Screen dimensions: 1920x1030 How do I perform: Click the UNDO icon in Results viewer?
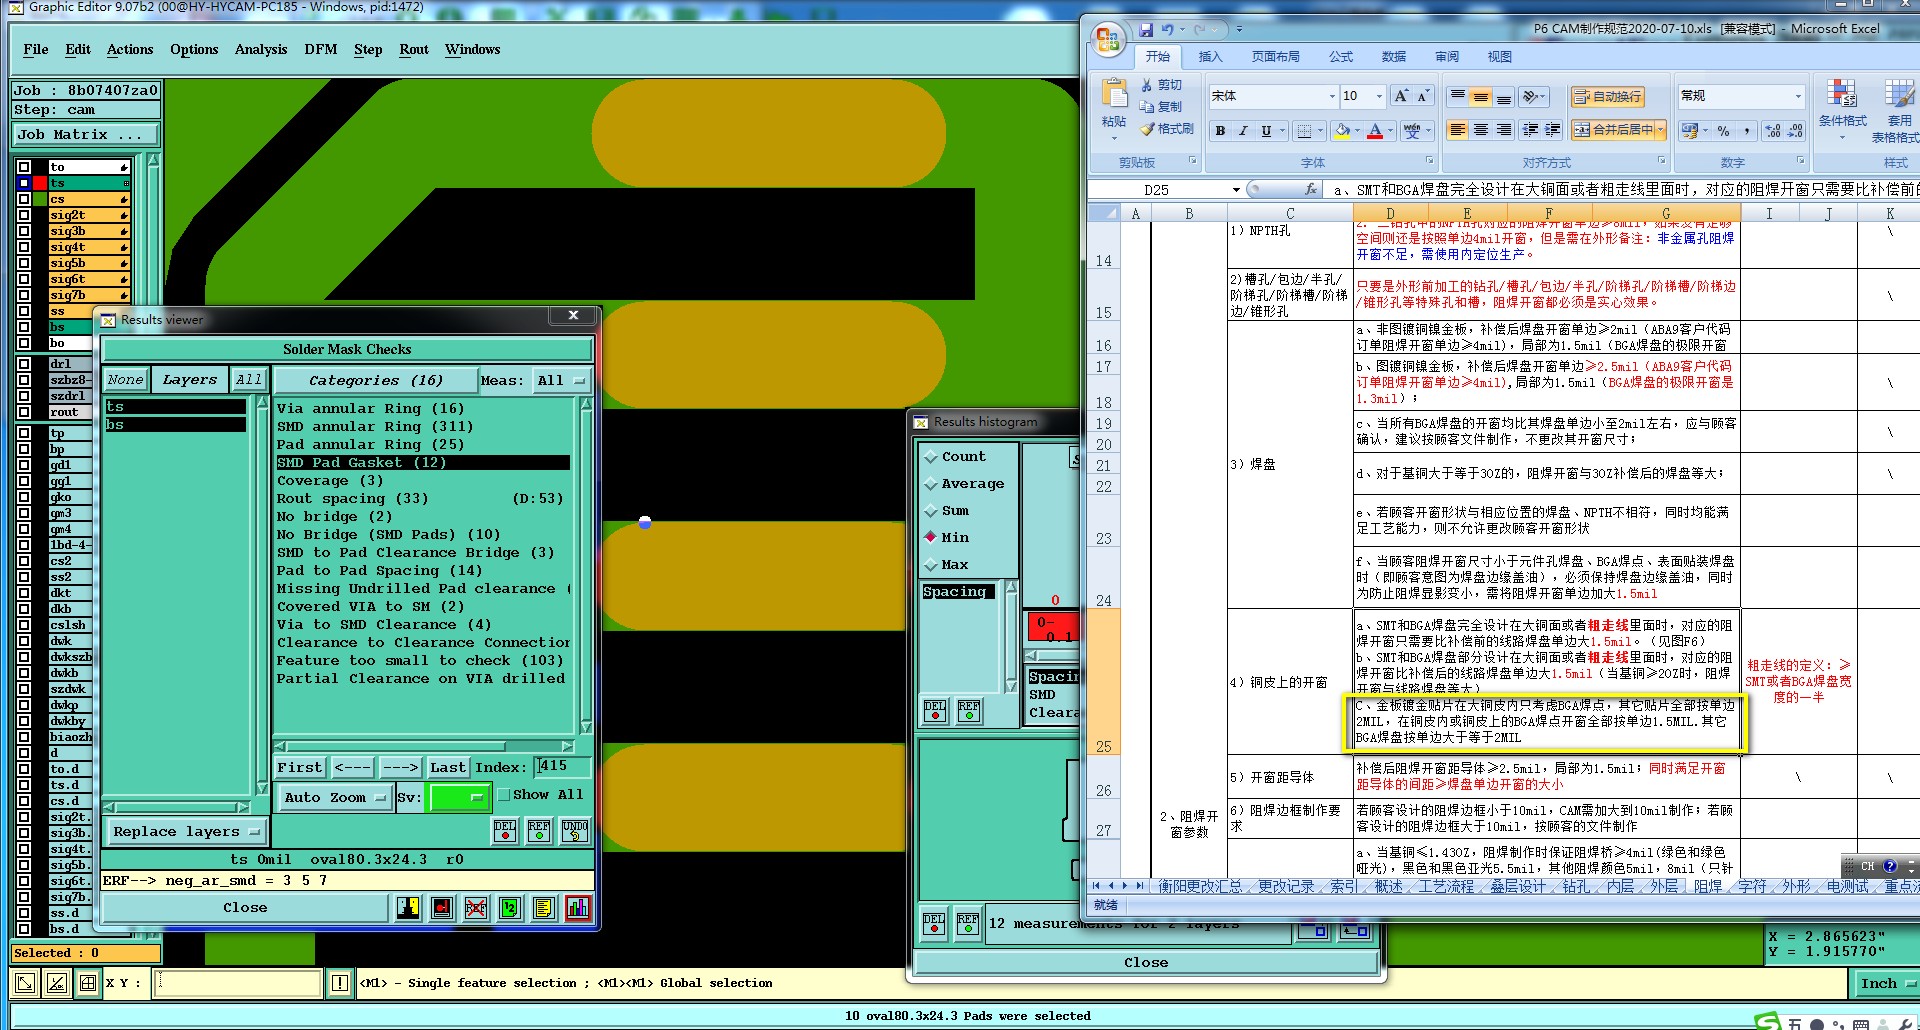click(575, 830)
